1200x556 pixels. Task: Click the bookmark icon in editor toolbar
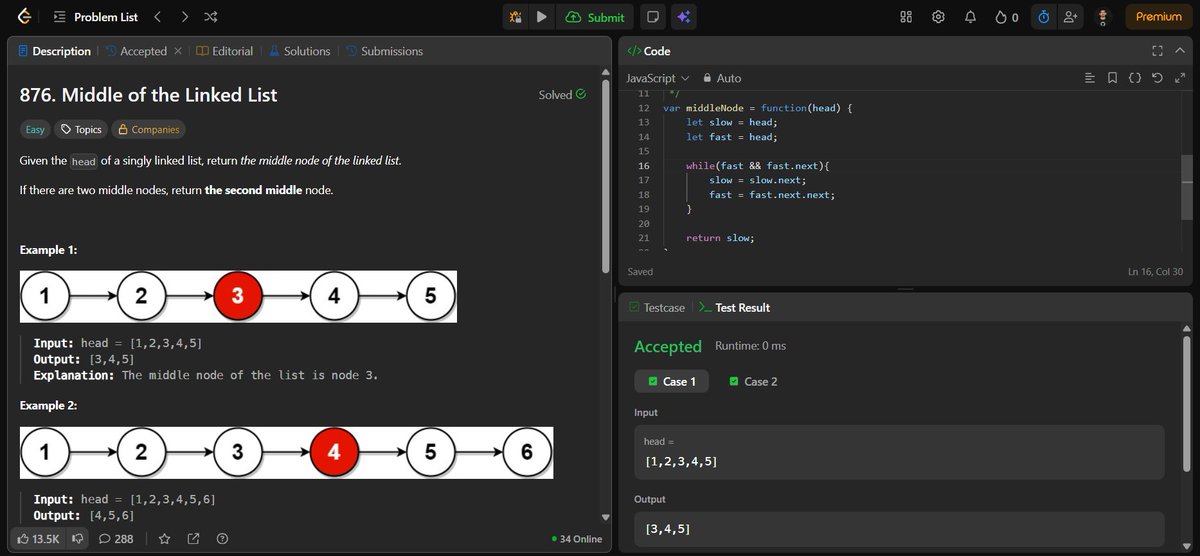pos(1112,78)
